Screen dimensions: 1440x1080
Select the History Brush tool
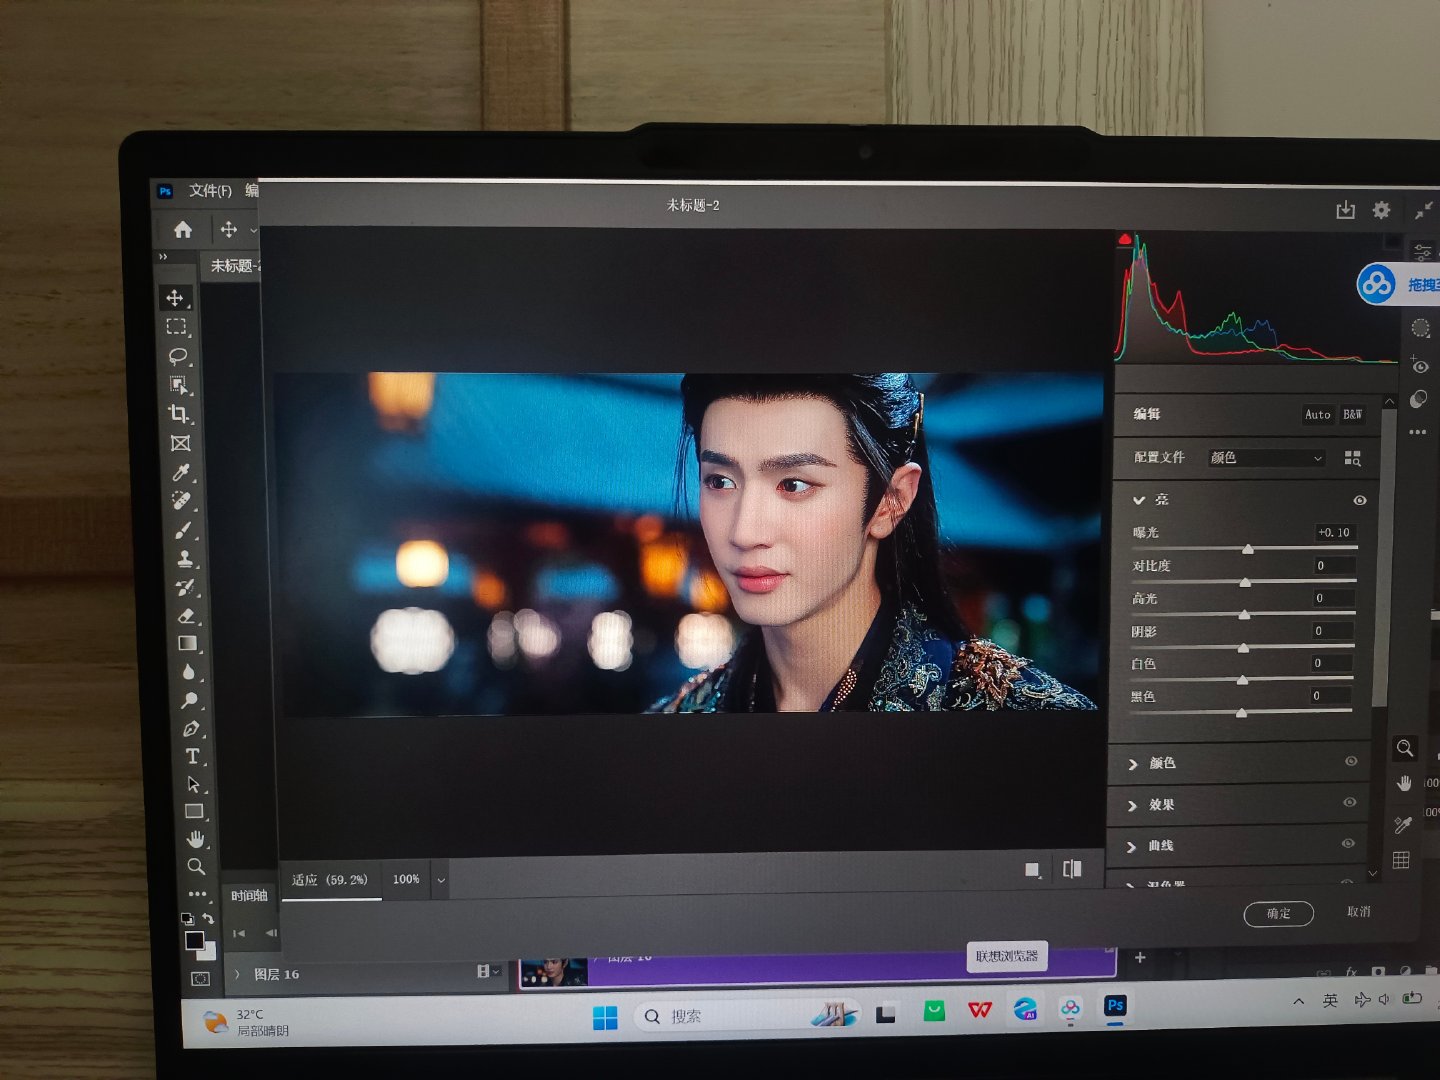click(x=186, y=587)
